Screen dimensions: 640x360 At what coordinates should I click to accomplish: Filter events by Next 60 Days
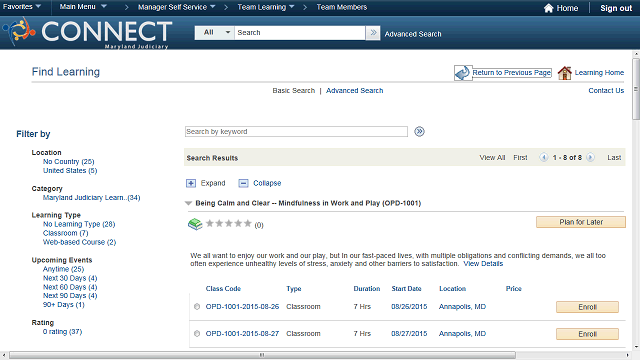(x=70, y=287)
